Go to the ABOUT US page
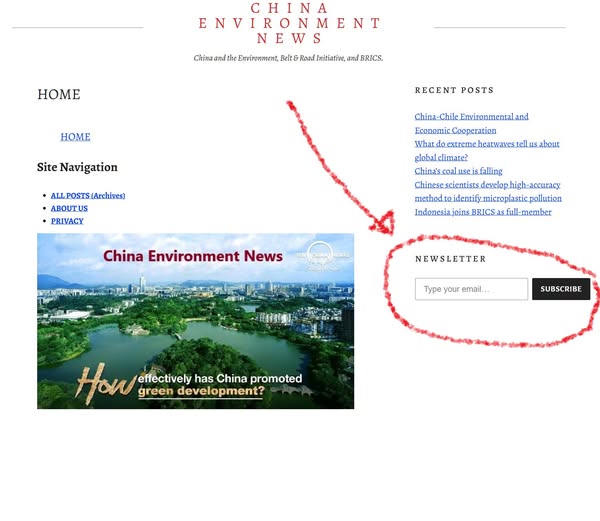The width and height of the screenshot is (600, 521). 69,208
